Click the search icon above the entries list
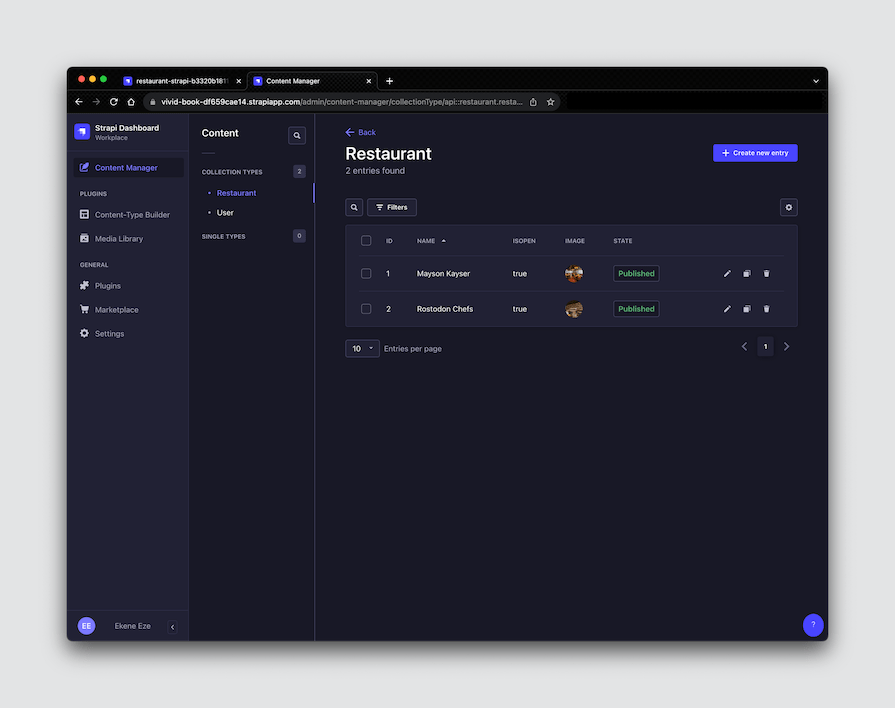Screen dimensions: 895x708 pos(354,207)
